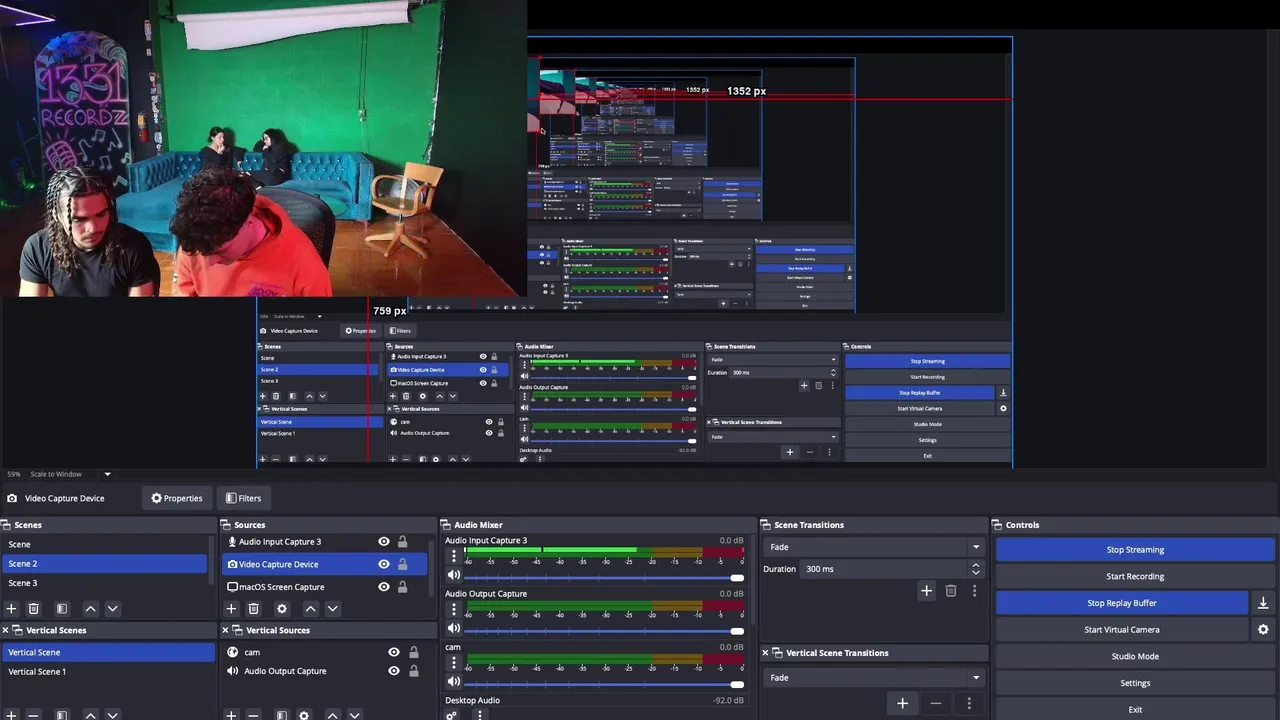Add a scene transition with the plus icon
This screenshot has width=1280, height=720.
coord(926,591)
